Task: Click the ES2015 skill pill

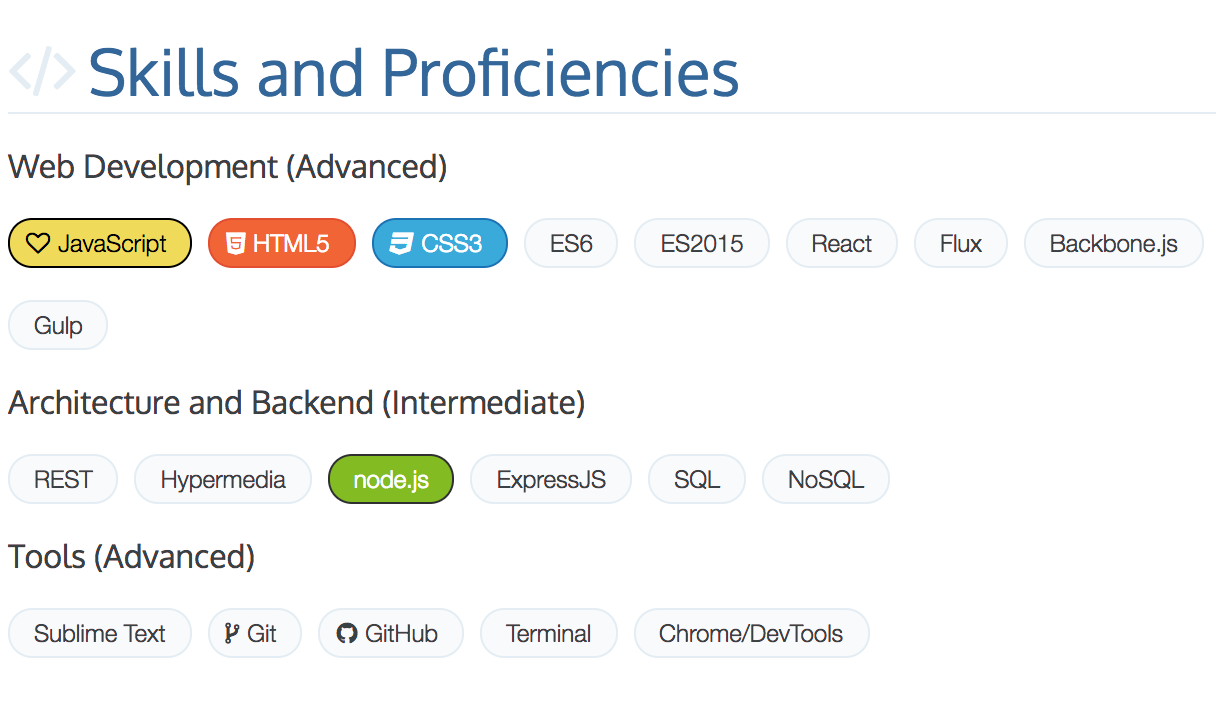Action: 702,244
